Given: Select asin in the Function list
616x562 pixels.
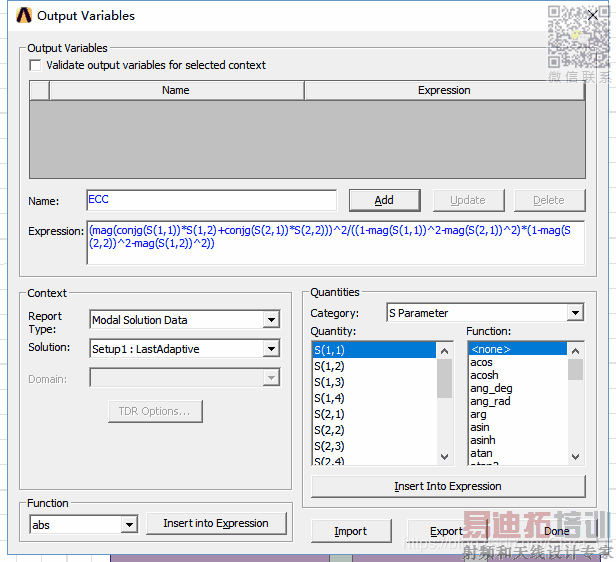Looking at the screenshot, I should point(518,427).
